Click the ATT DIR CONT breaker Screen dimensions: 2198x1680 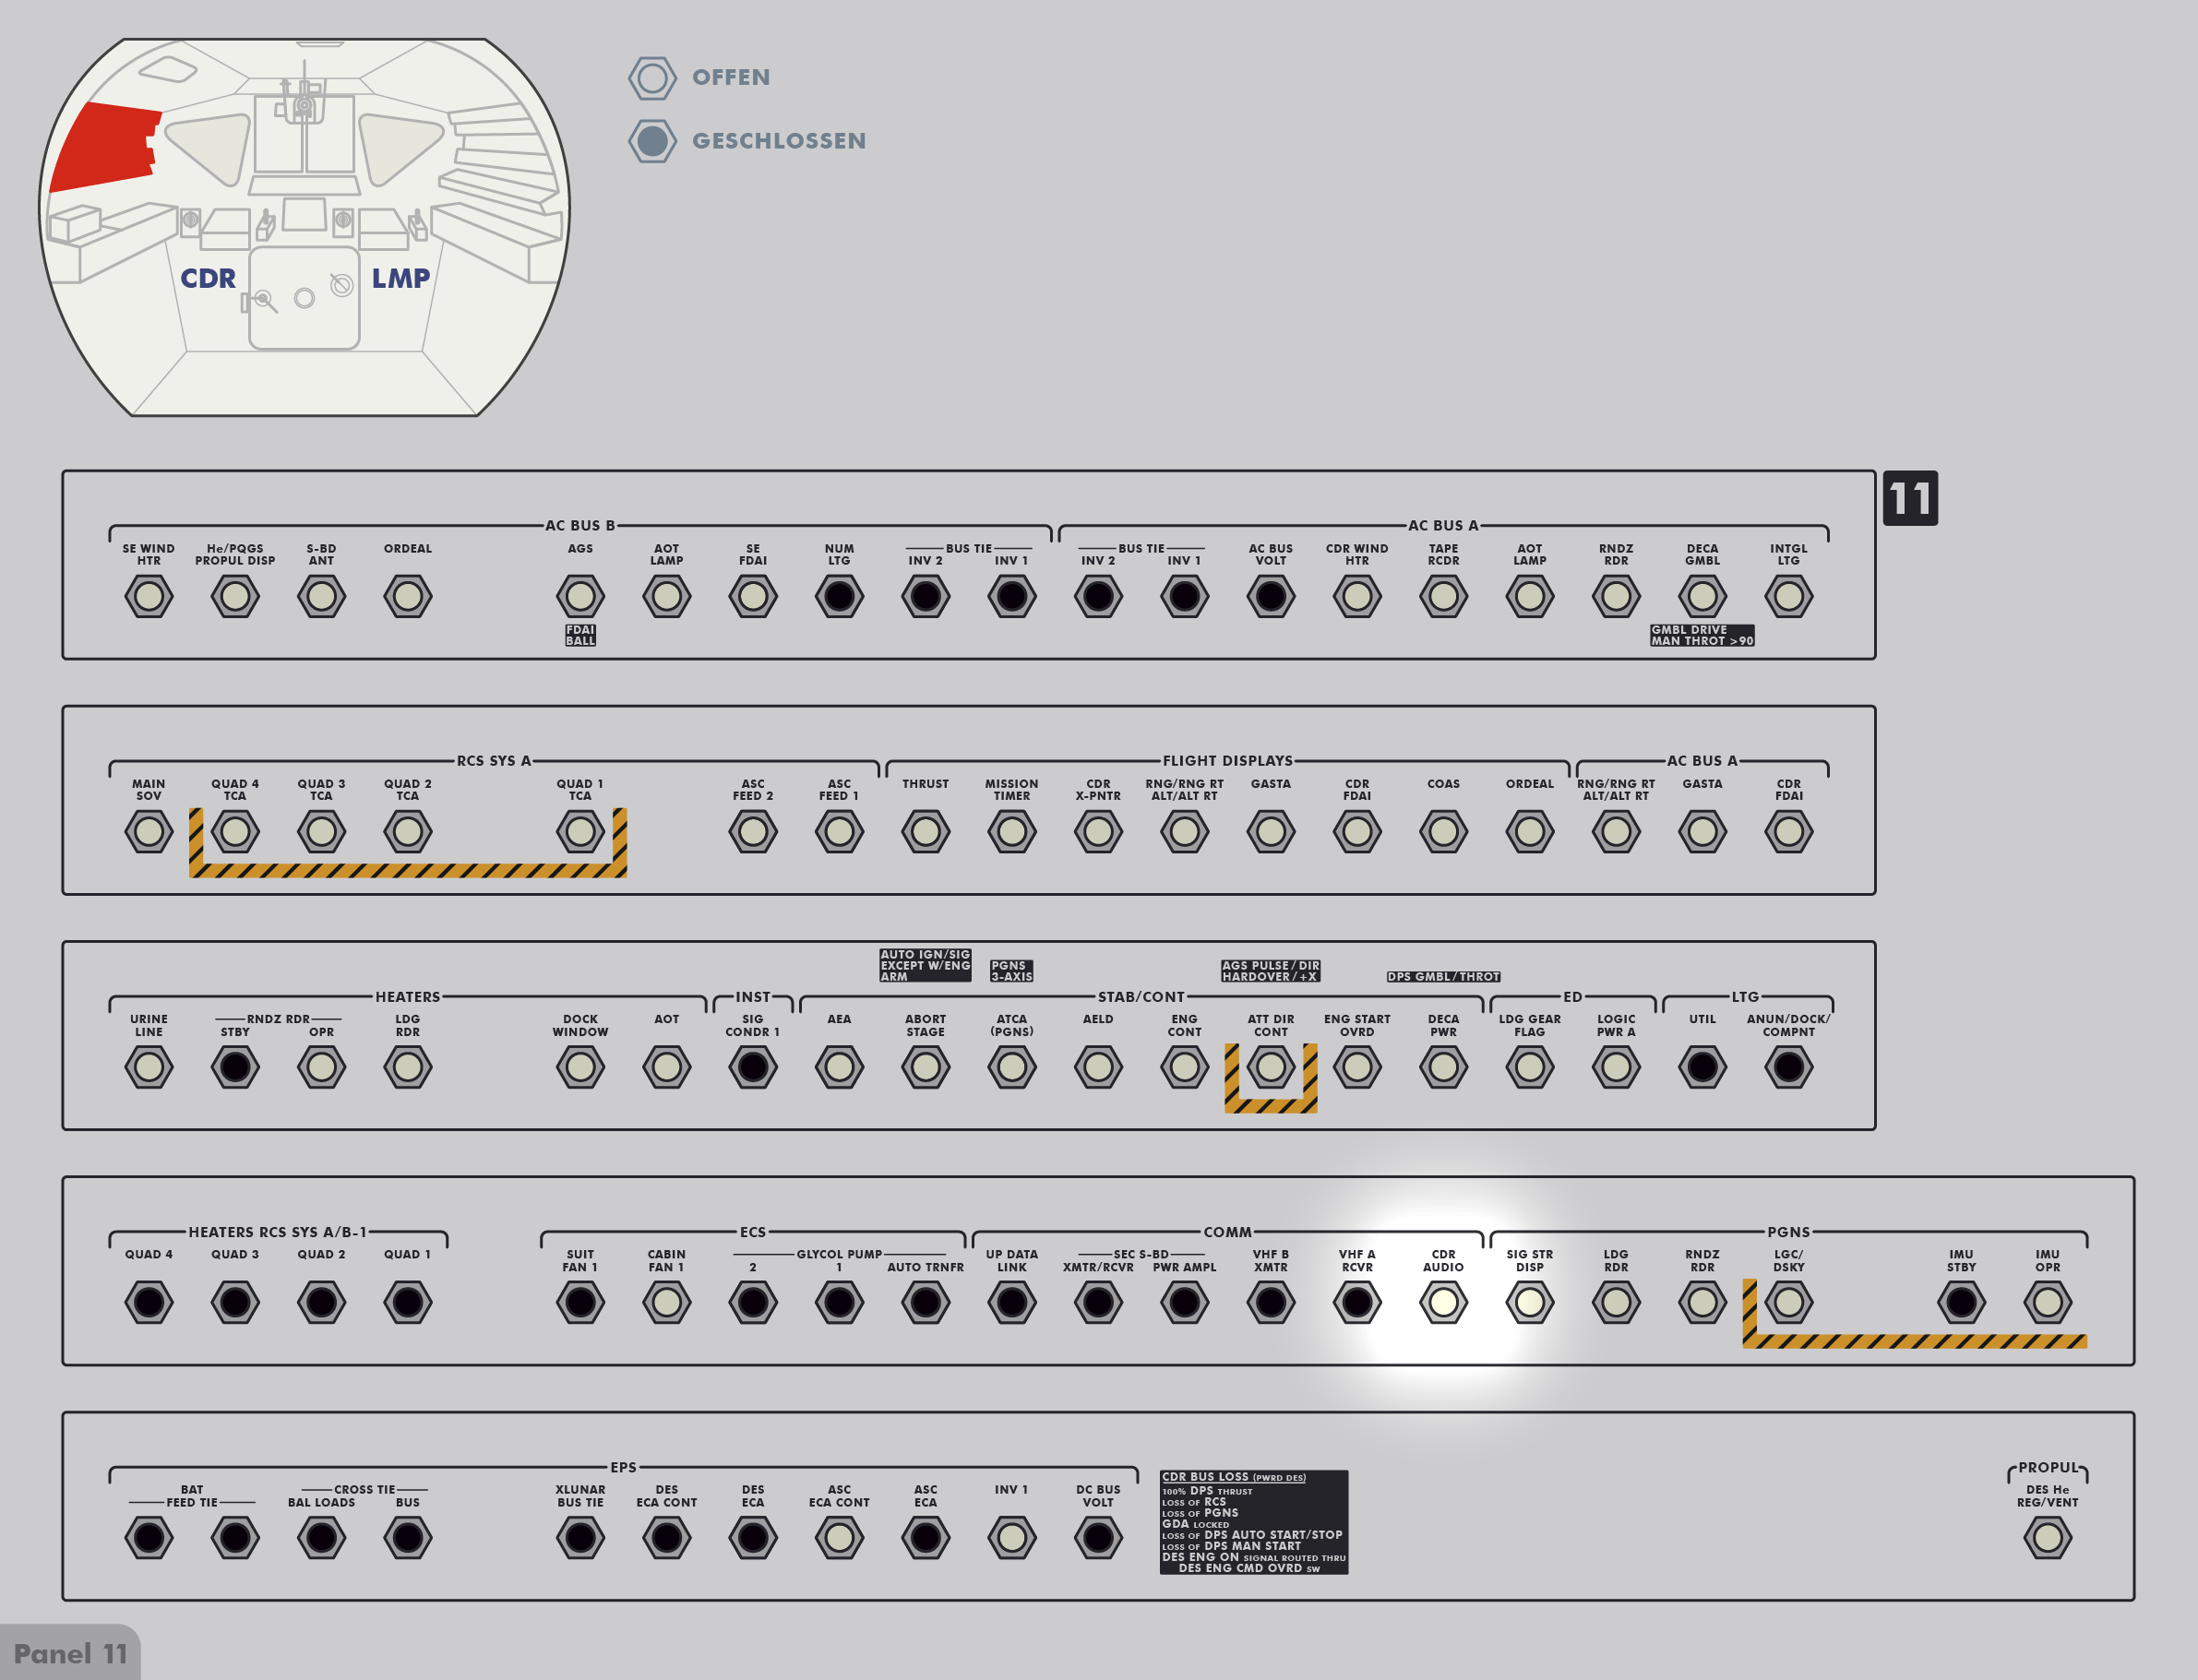(1270, 1067)
